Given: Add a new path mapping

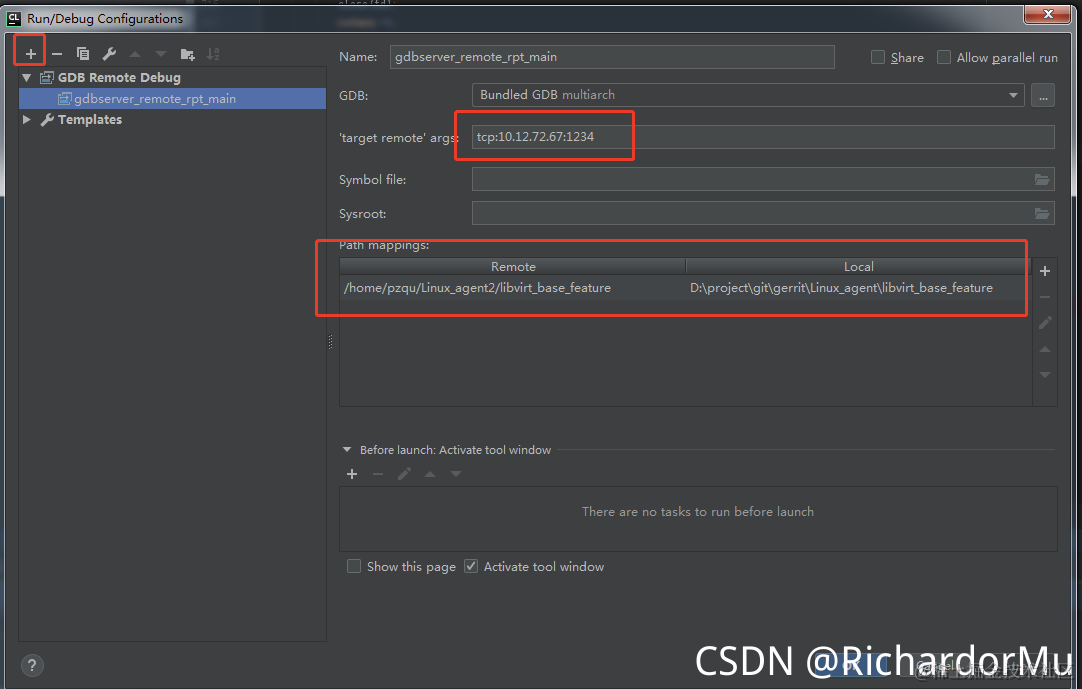Looking at the screenshot, I should tap(1045, 271).
